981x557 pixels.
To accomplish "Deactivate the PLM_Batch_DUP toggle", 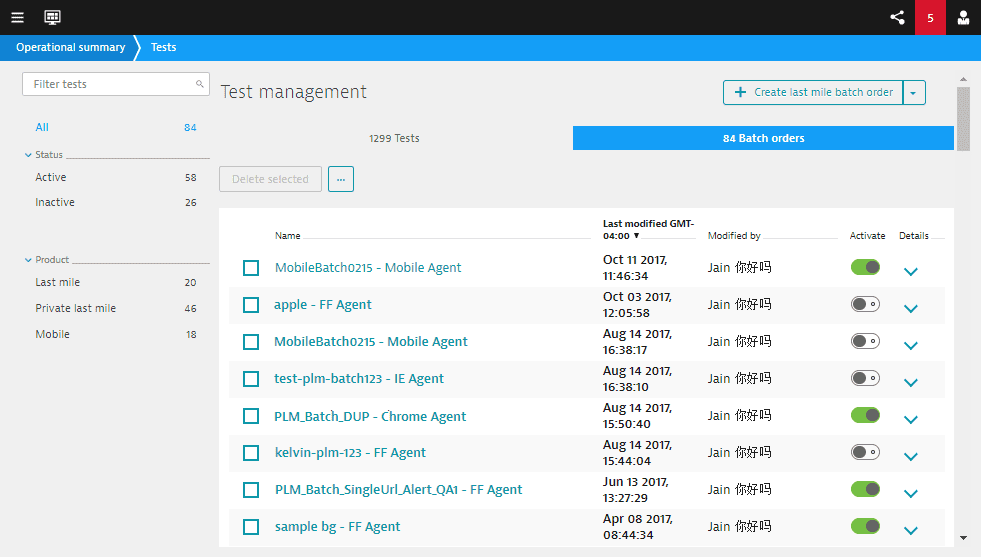I will pos(865,415).
